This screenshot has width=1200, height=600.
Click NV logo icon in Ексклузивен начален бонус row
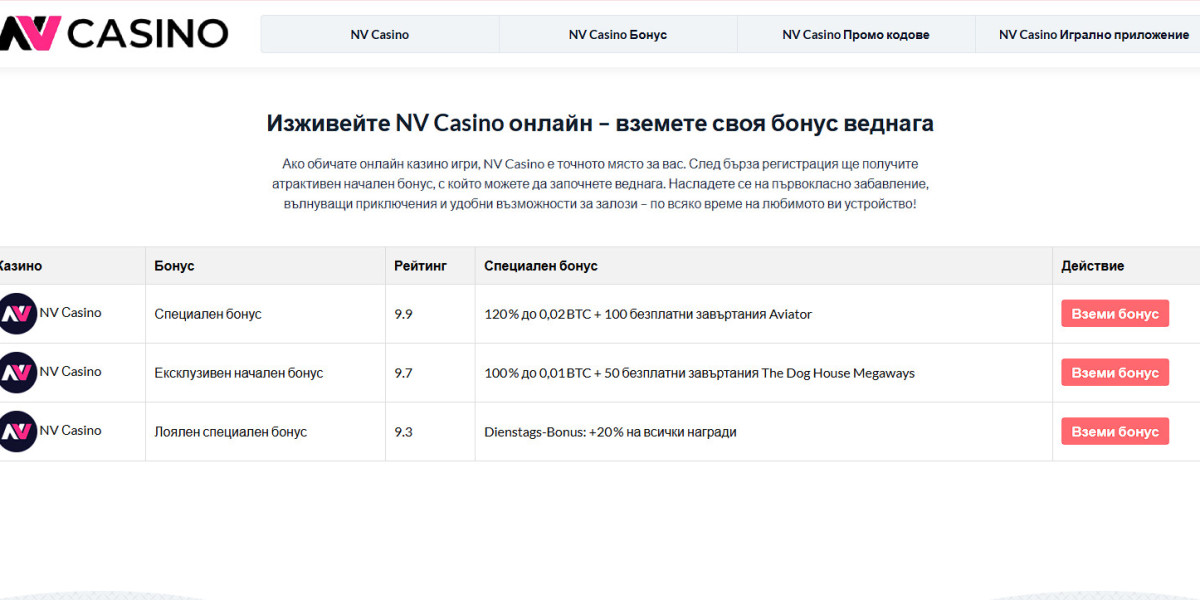tap(17, 373)
